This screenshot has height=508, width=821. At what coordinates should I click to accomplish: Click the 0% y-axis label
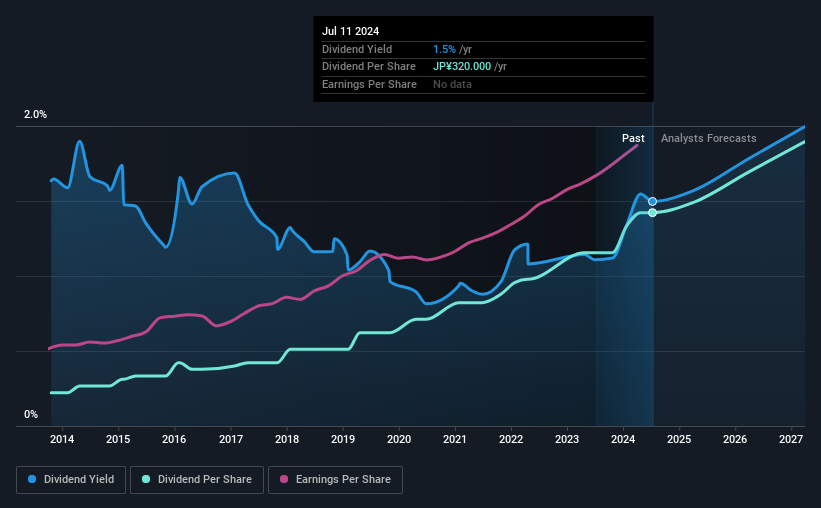pyautogui.click(x=31, y=414)
